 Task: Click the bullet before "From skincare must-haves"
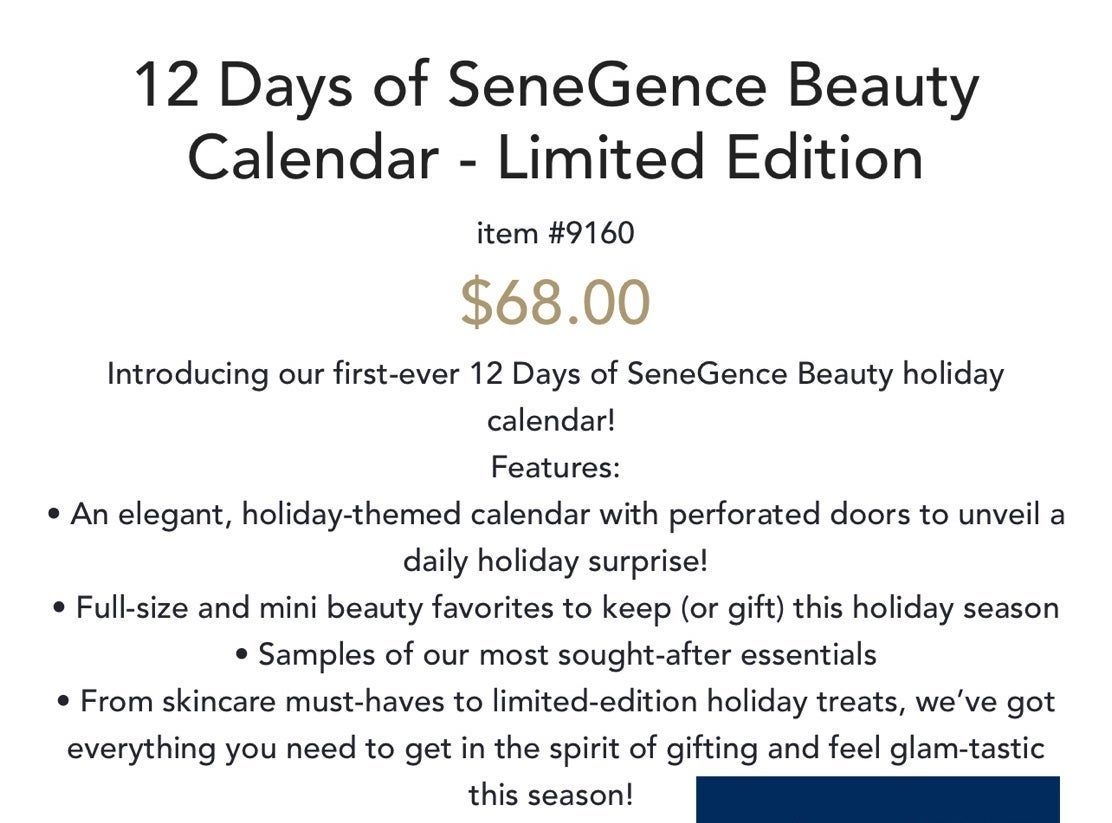pyautogui.click(x=64, y=702)
